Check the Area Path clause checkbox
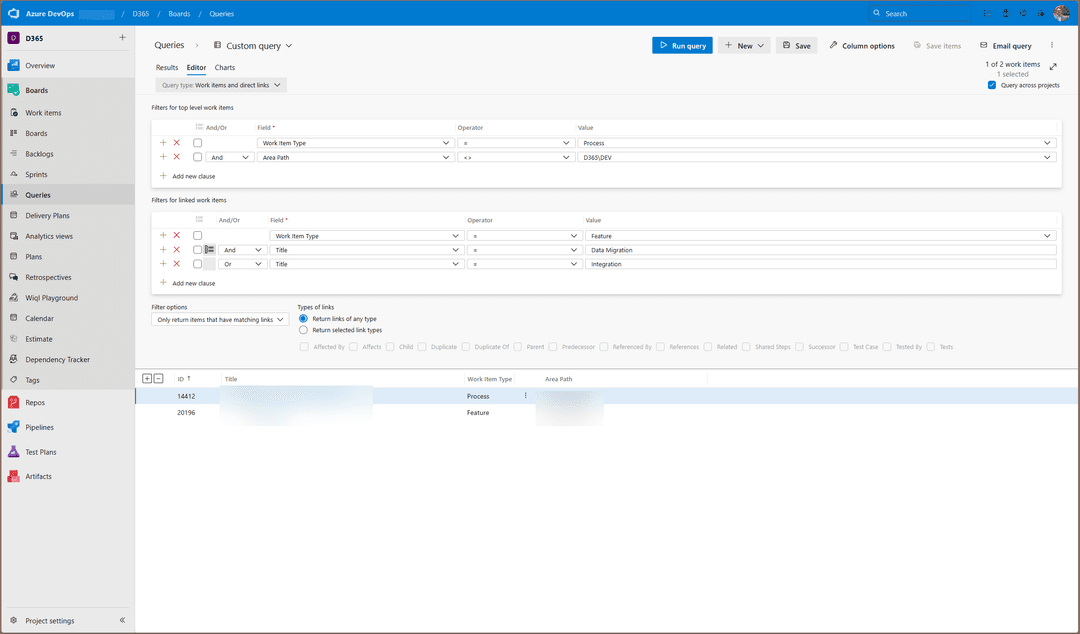The image size is (1080, 634). [x=198, y=157]
